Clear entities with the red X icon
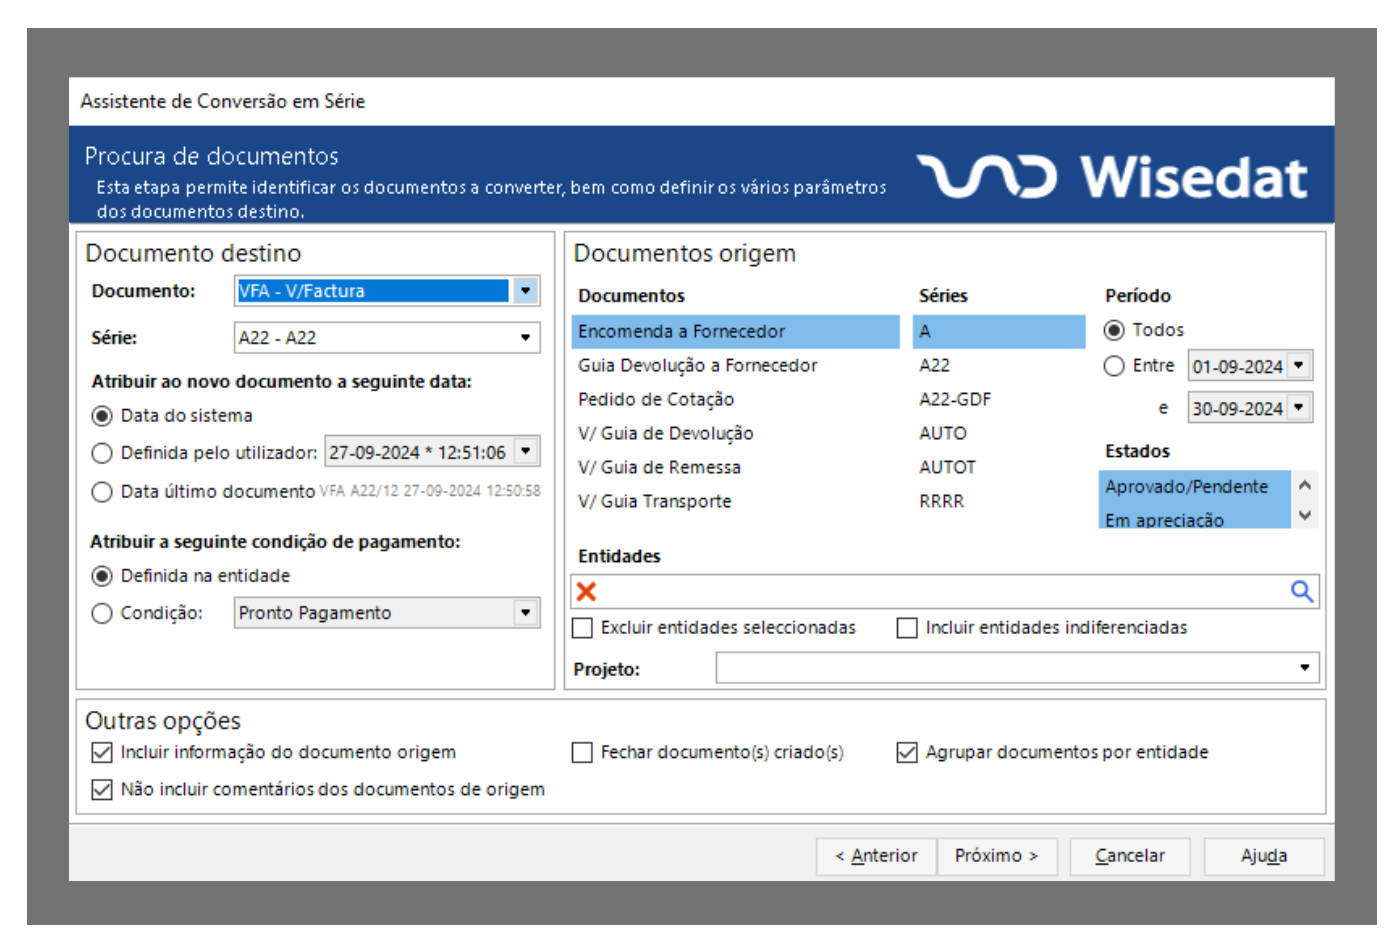The width and height of the screenshot is (1394, 947). [x=587, y=592]
